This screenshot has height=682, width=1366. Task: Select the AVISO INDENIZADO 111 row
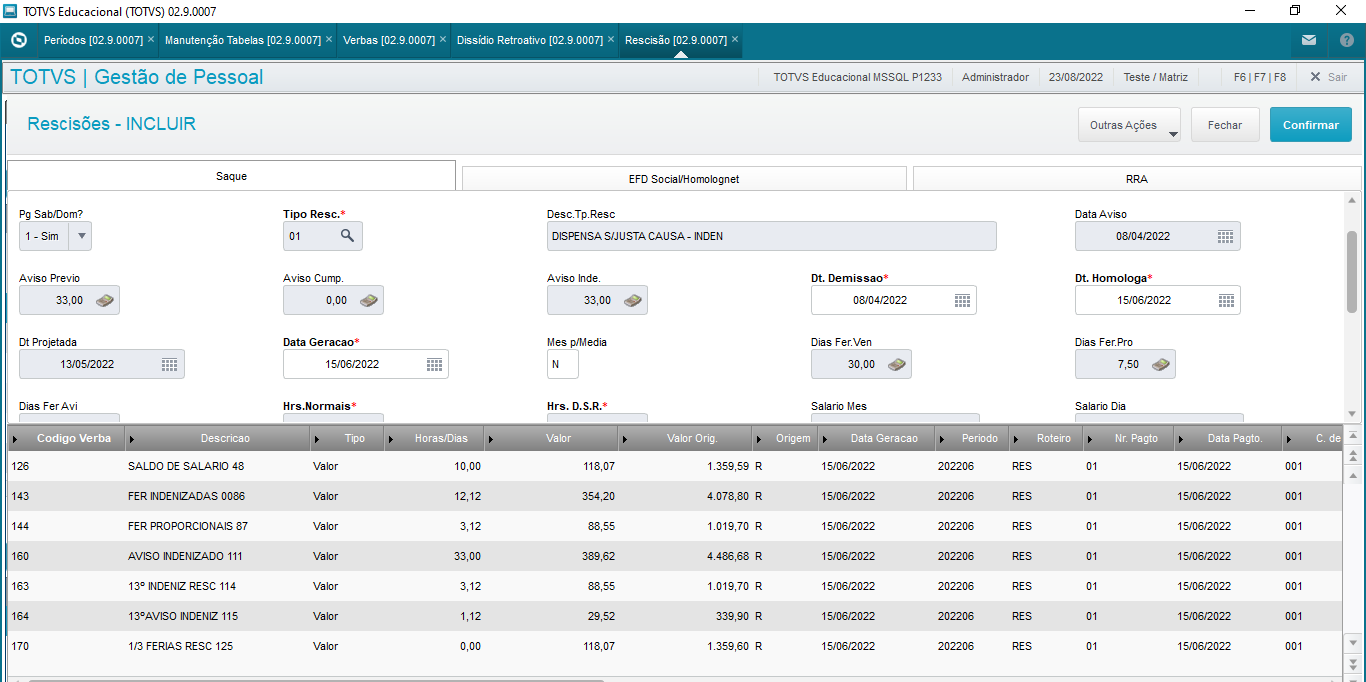point(675,556)
